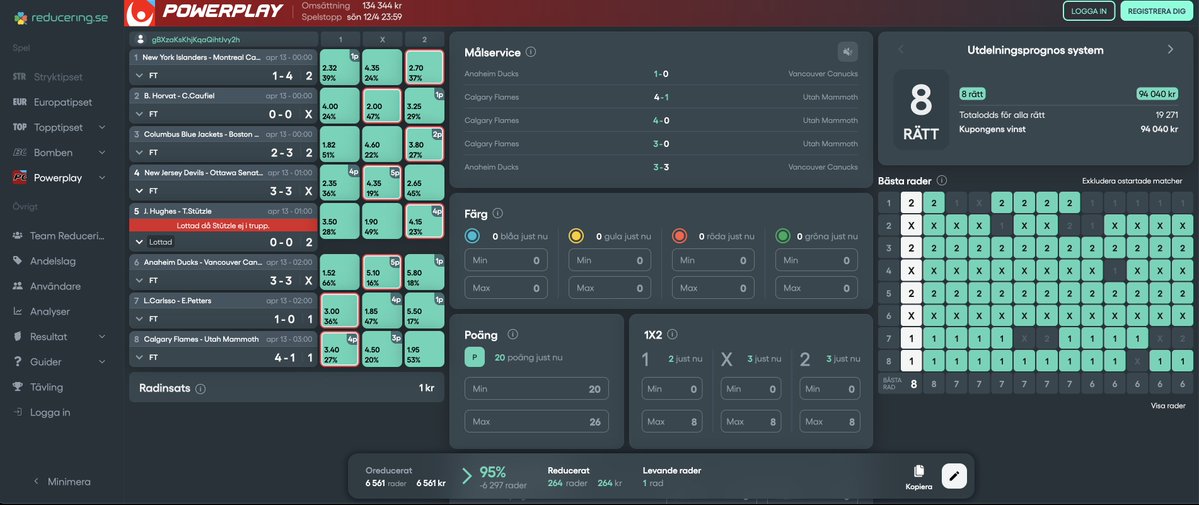
Task: Edit the Min field for blåa color
Action: pos(505,260)
